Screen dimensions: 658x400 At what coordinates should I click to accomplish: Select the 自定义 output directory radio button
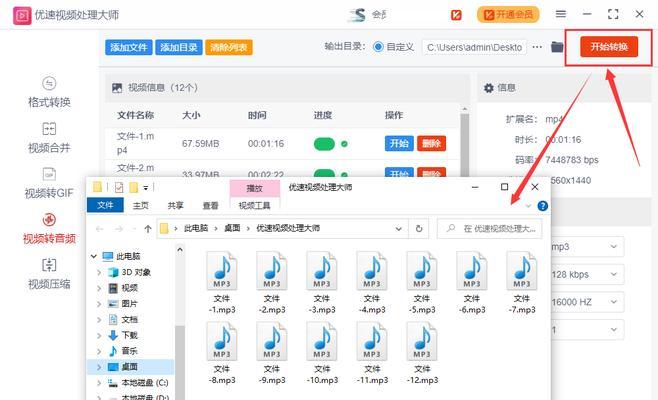coord(378,47)
